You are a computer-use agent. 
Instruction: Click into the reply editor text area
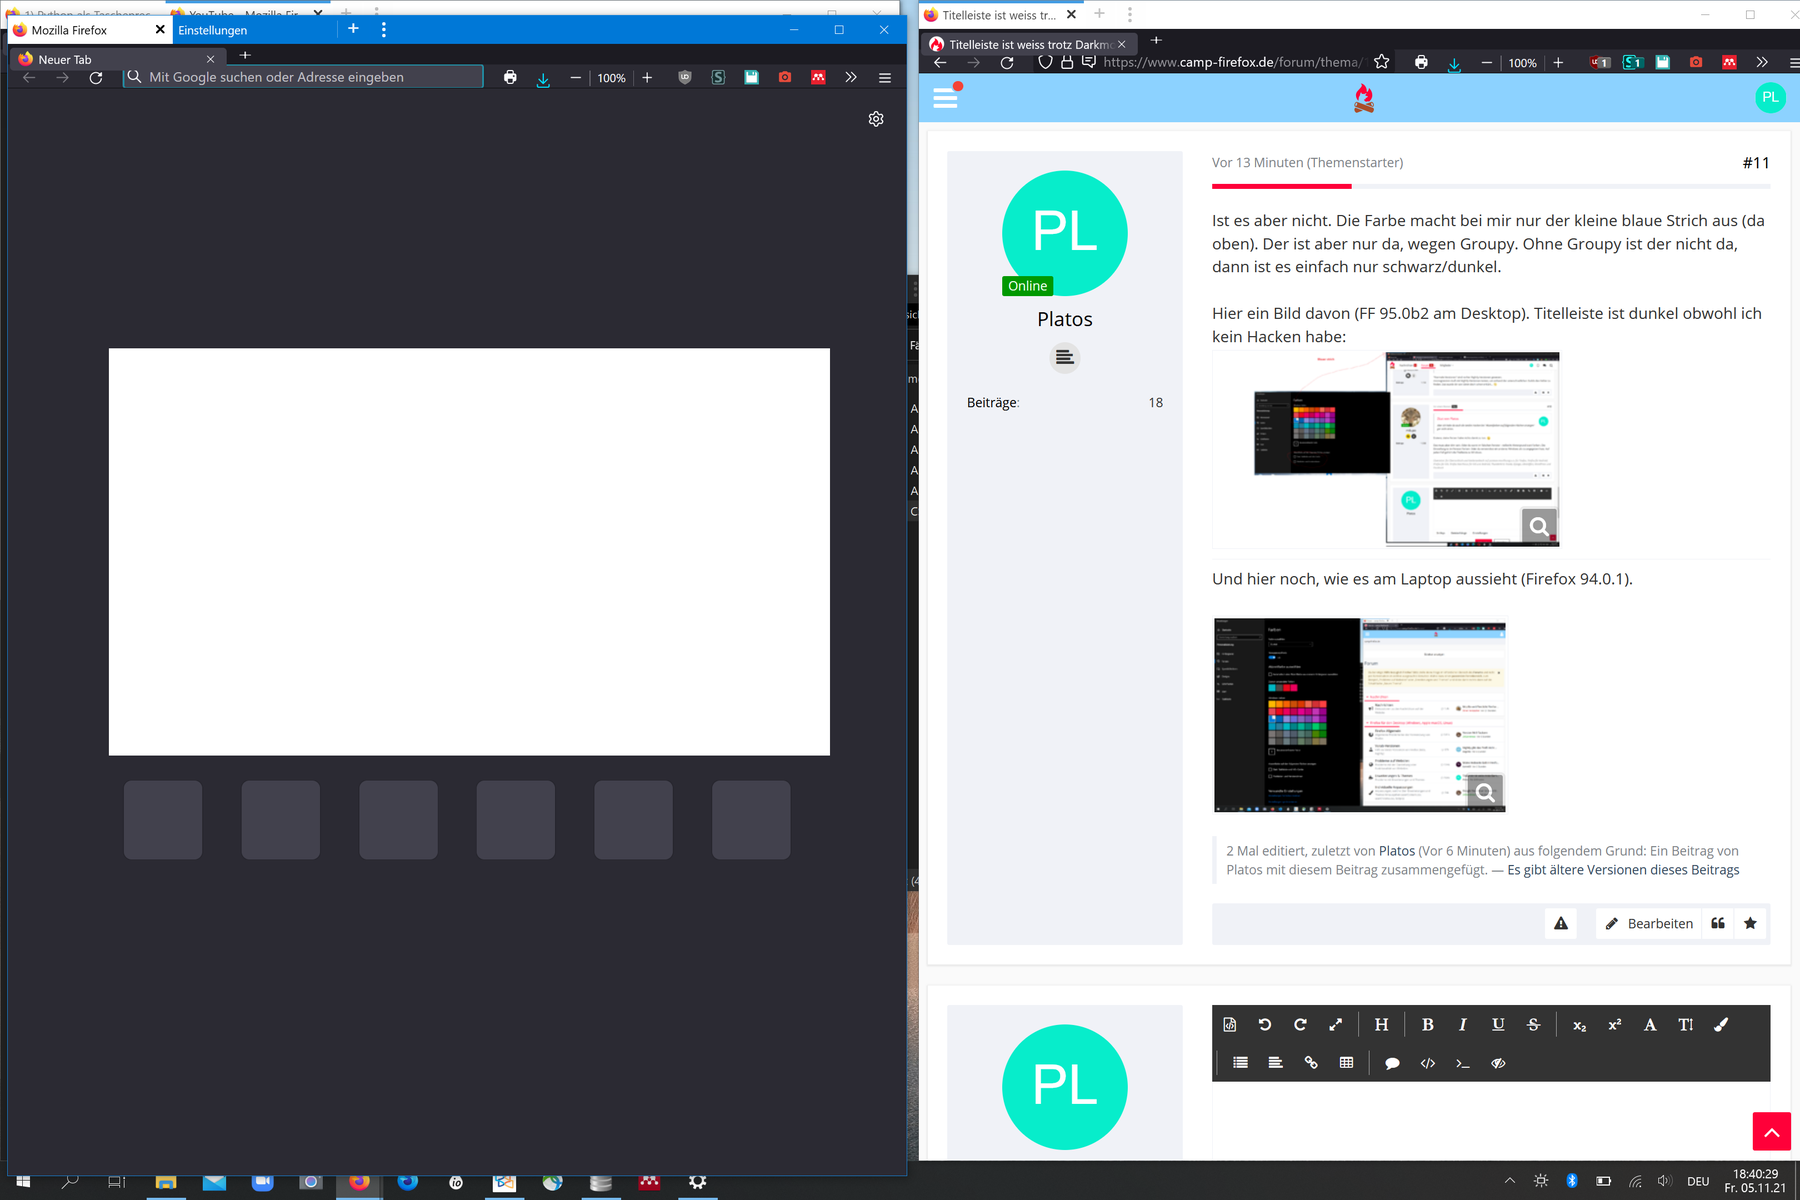pyautogui.click(x=1491, y=1120)
